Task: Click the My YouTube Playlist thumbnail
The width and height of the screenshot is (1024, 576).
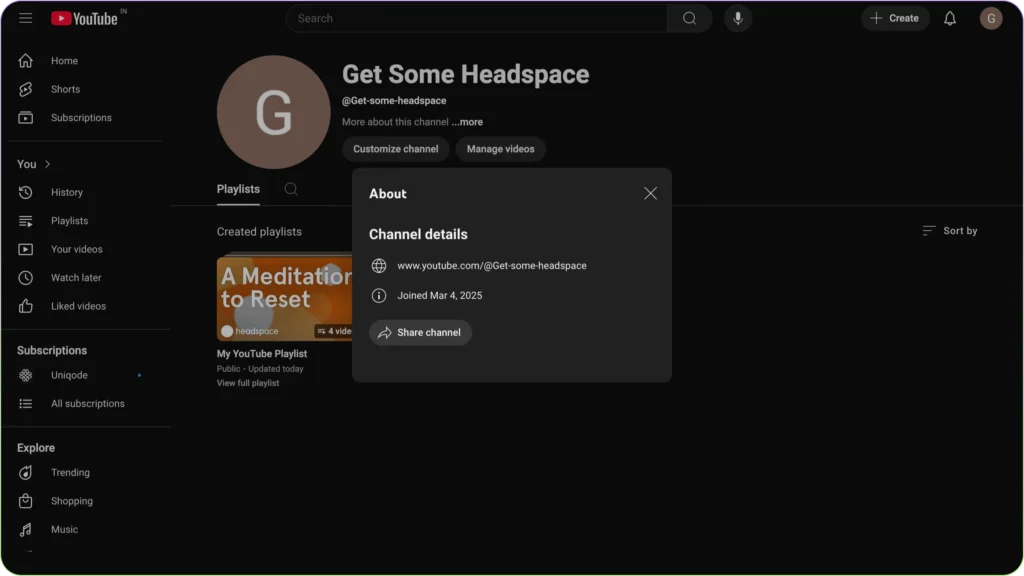Action: click(x=283, y=297)
